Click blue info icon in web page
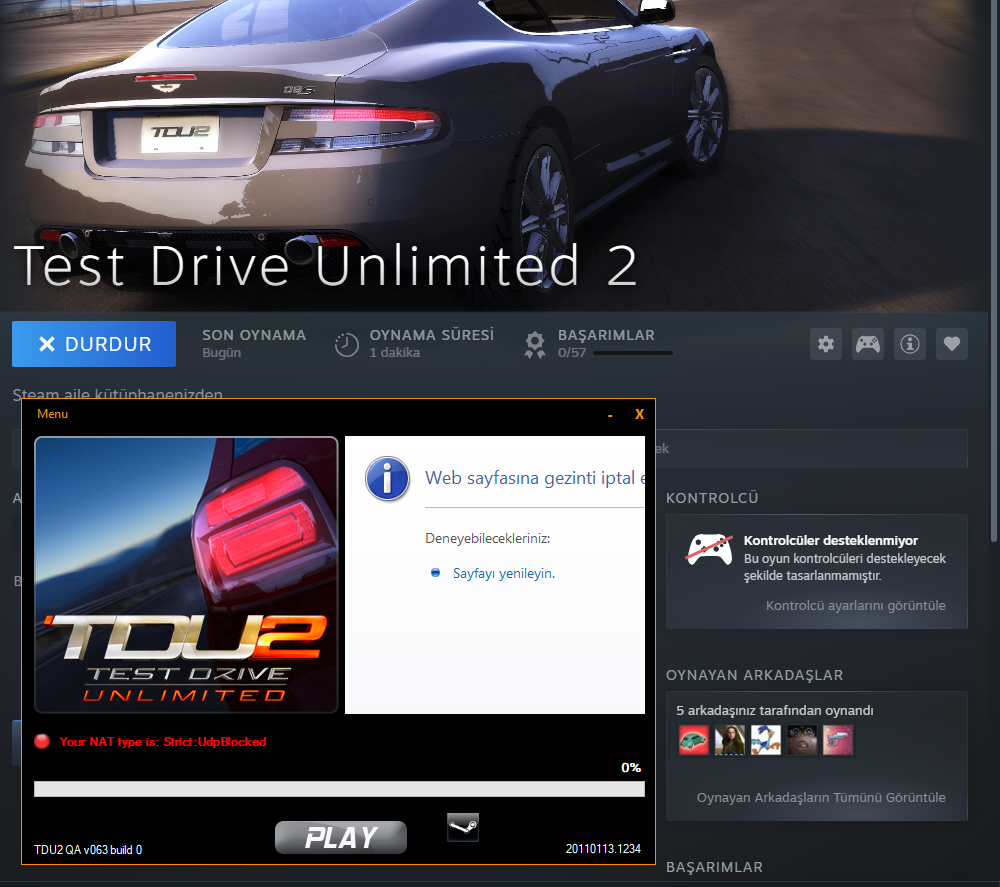 click(x=387, y=479)
